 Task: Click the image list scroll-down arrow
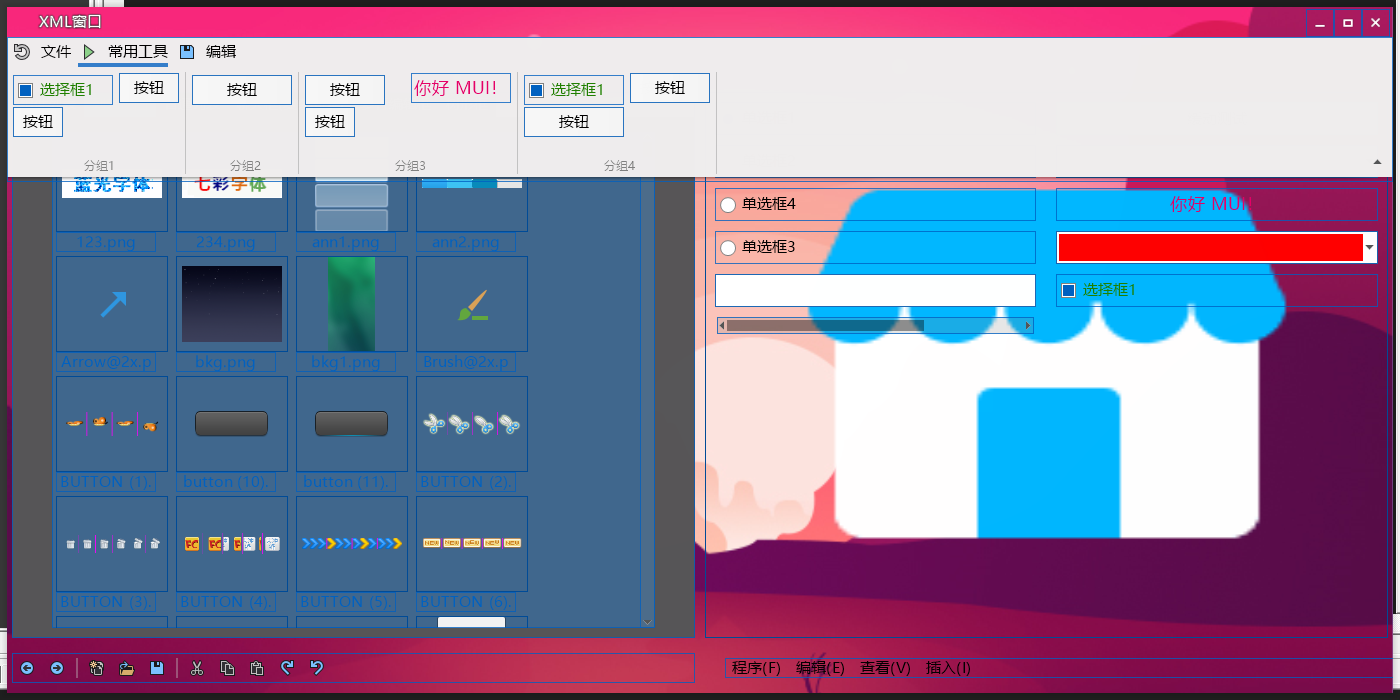point(647,621)
